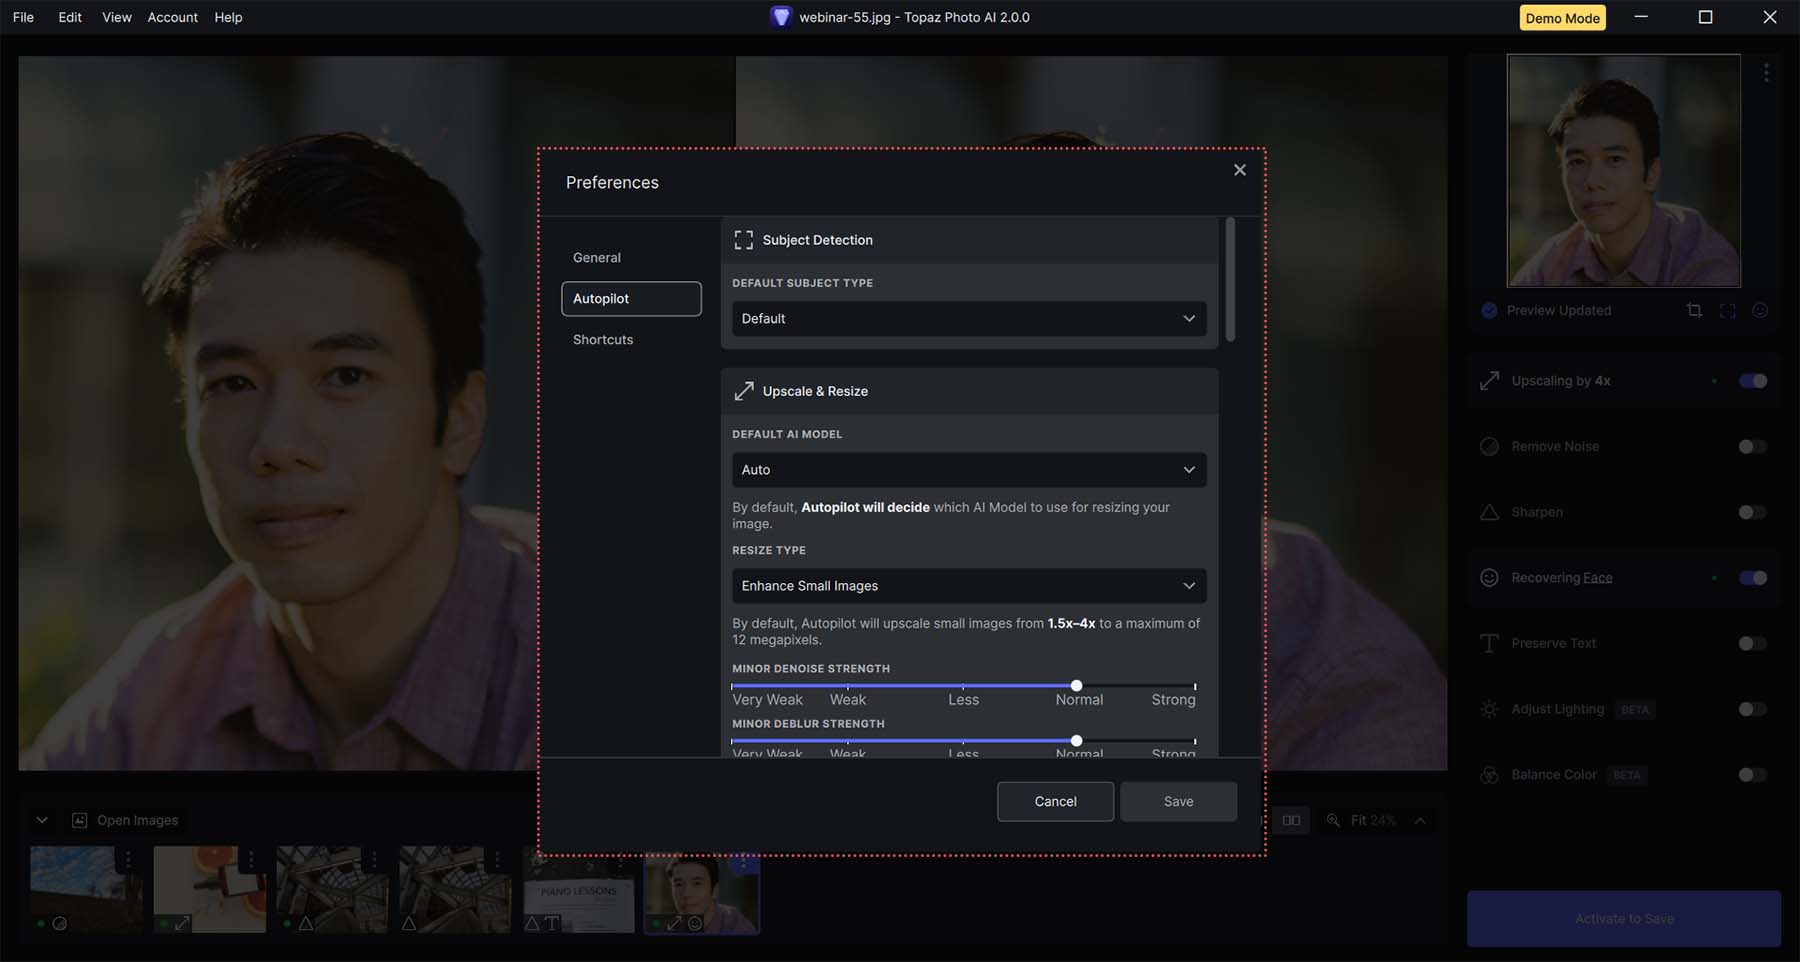
Task: Click the Subject Detection brackets icon
Action: click(743, 239)
